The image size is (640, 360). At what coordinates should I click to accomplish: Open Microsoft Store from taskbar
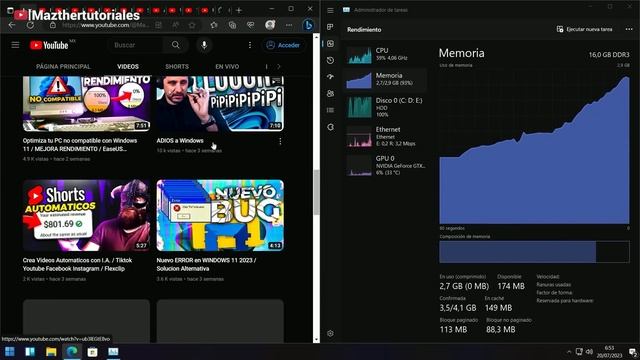point(93,351)
